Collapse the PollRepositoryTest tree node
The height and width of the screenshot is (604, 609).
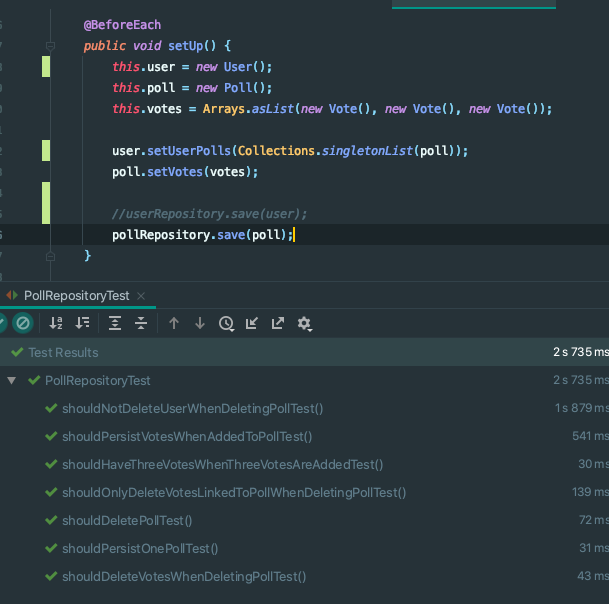(x=12, y=380)
